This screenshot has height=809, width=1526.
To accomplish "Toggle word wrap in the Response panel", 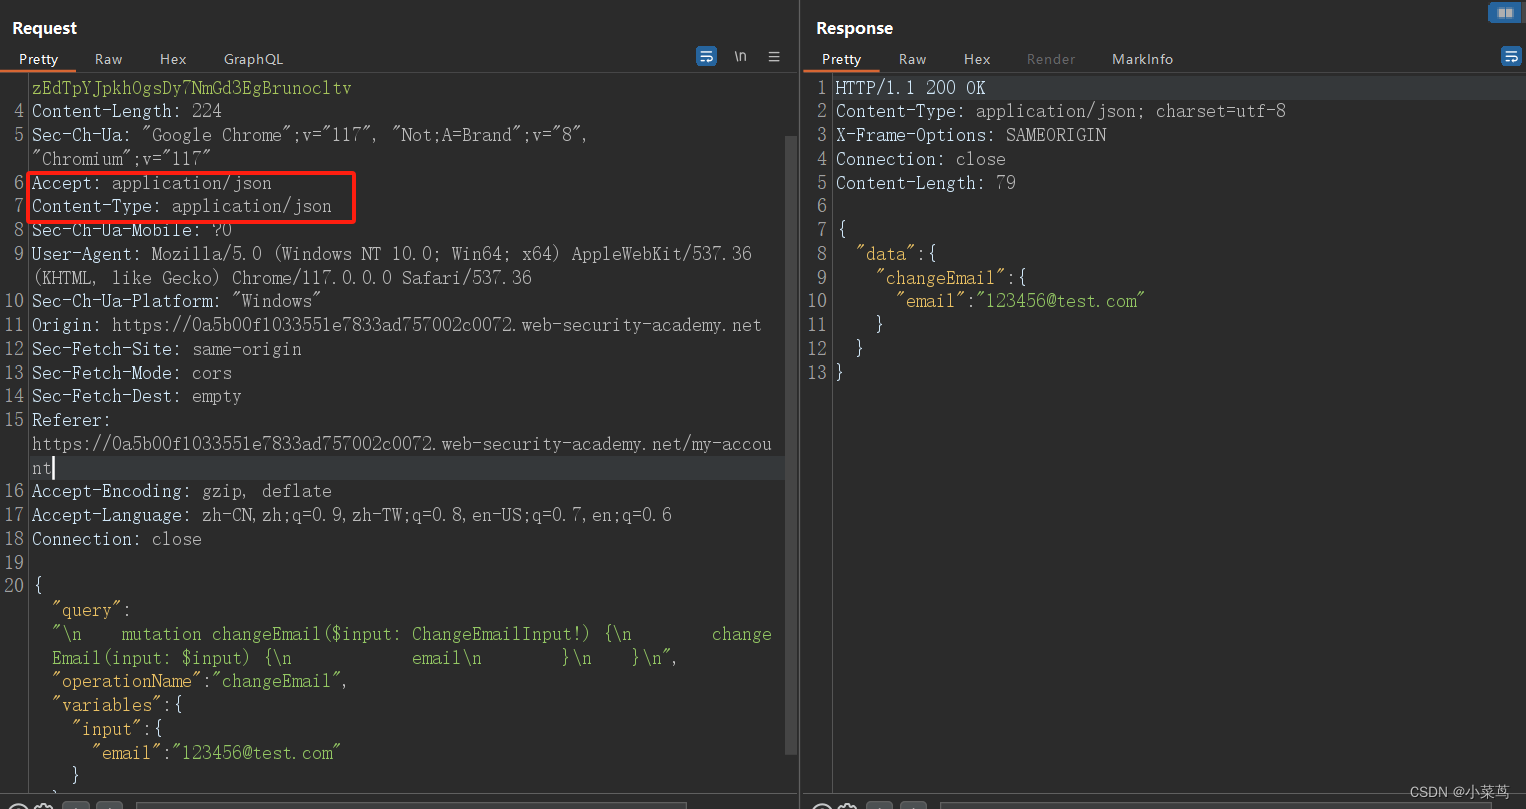I will pos(1511,57).
